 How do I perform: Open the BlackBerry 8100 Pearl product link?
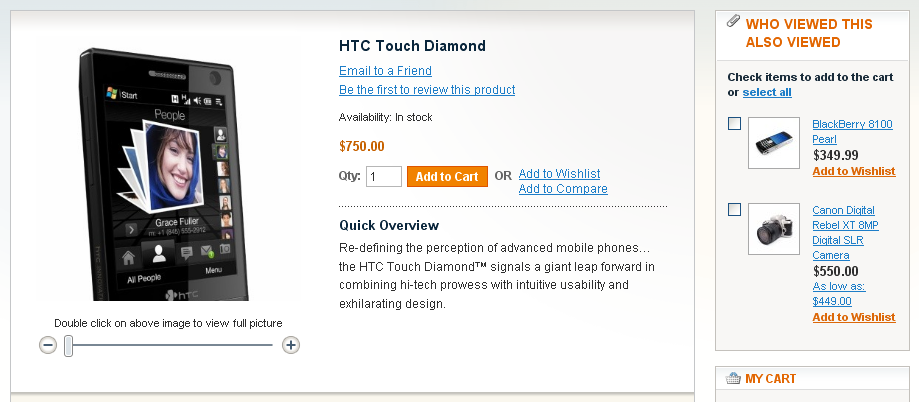coord(852,132)
